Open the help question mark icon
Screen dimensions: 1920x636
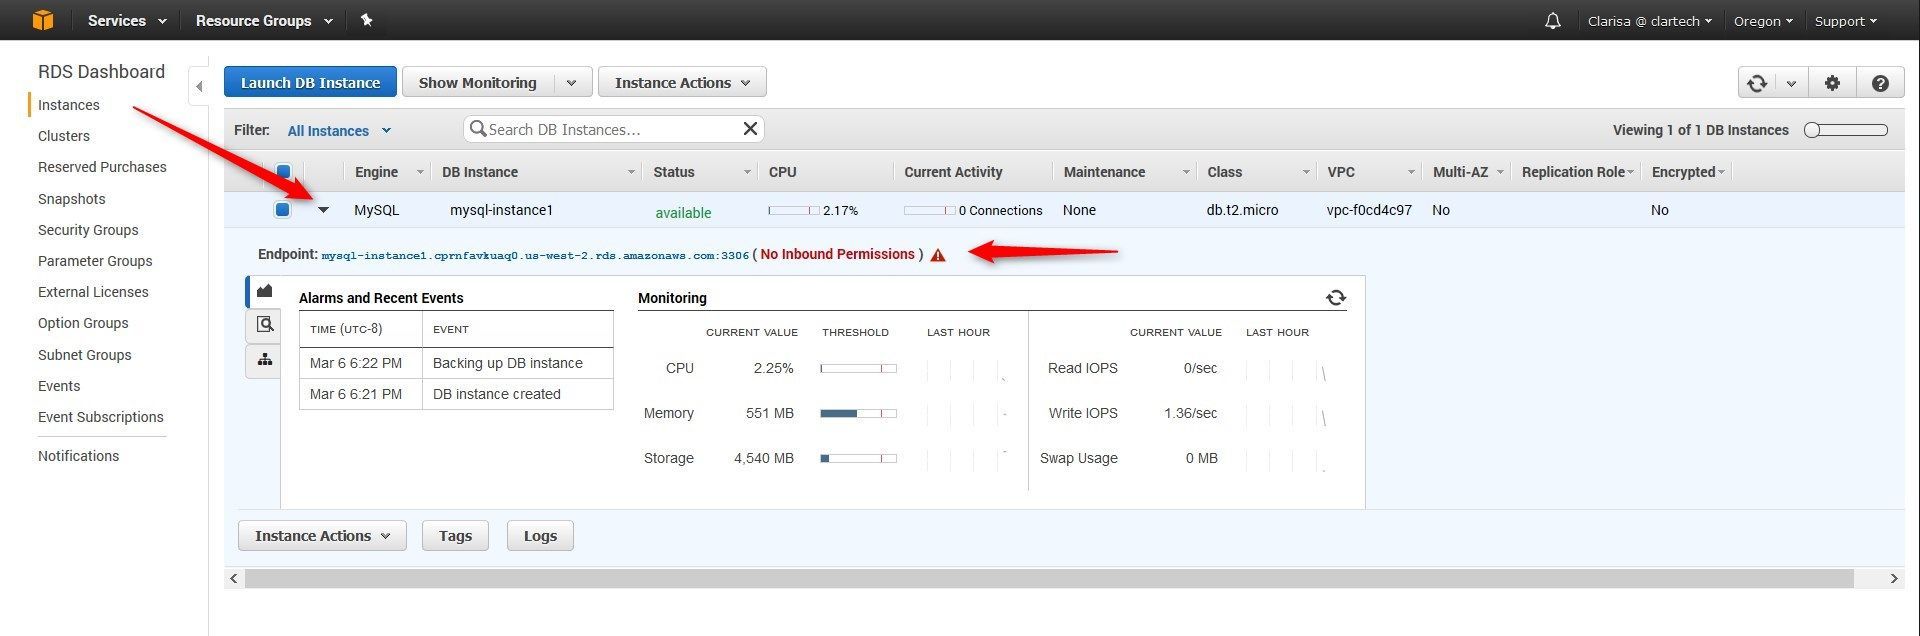(1880, 83)
